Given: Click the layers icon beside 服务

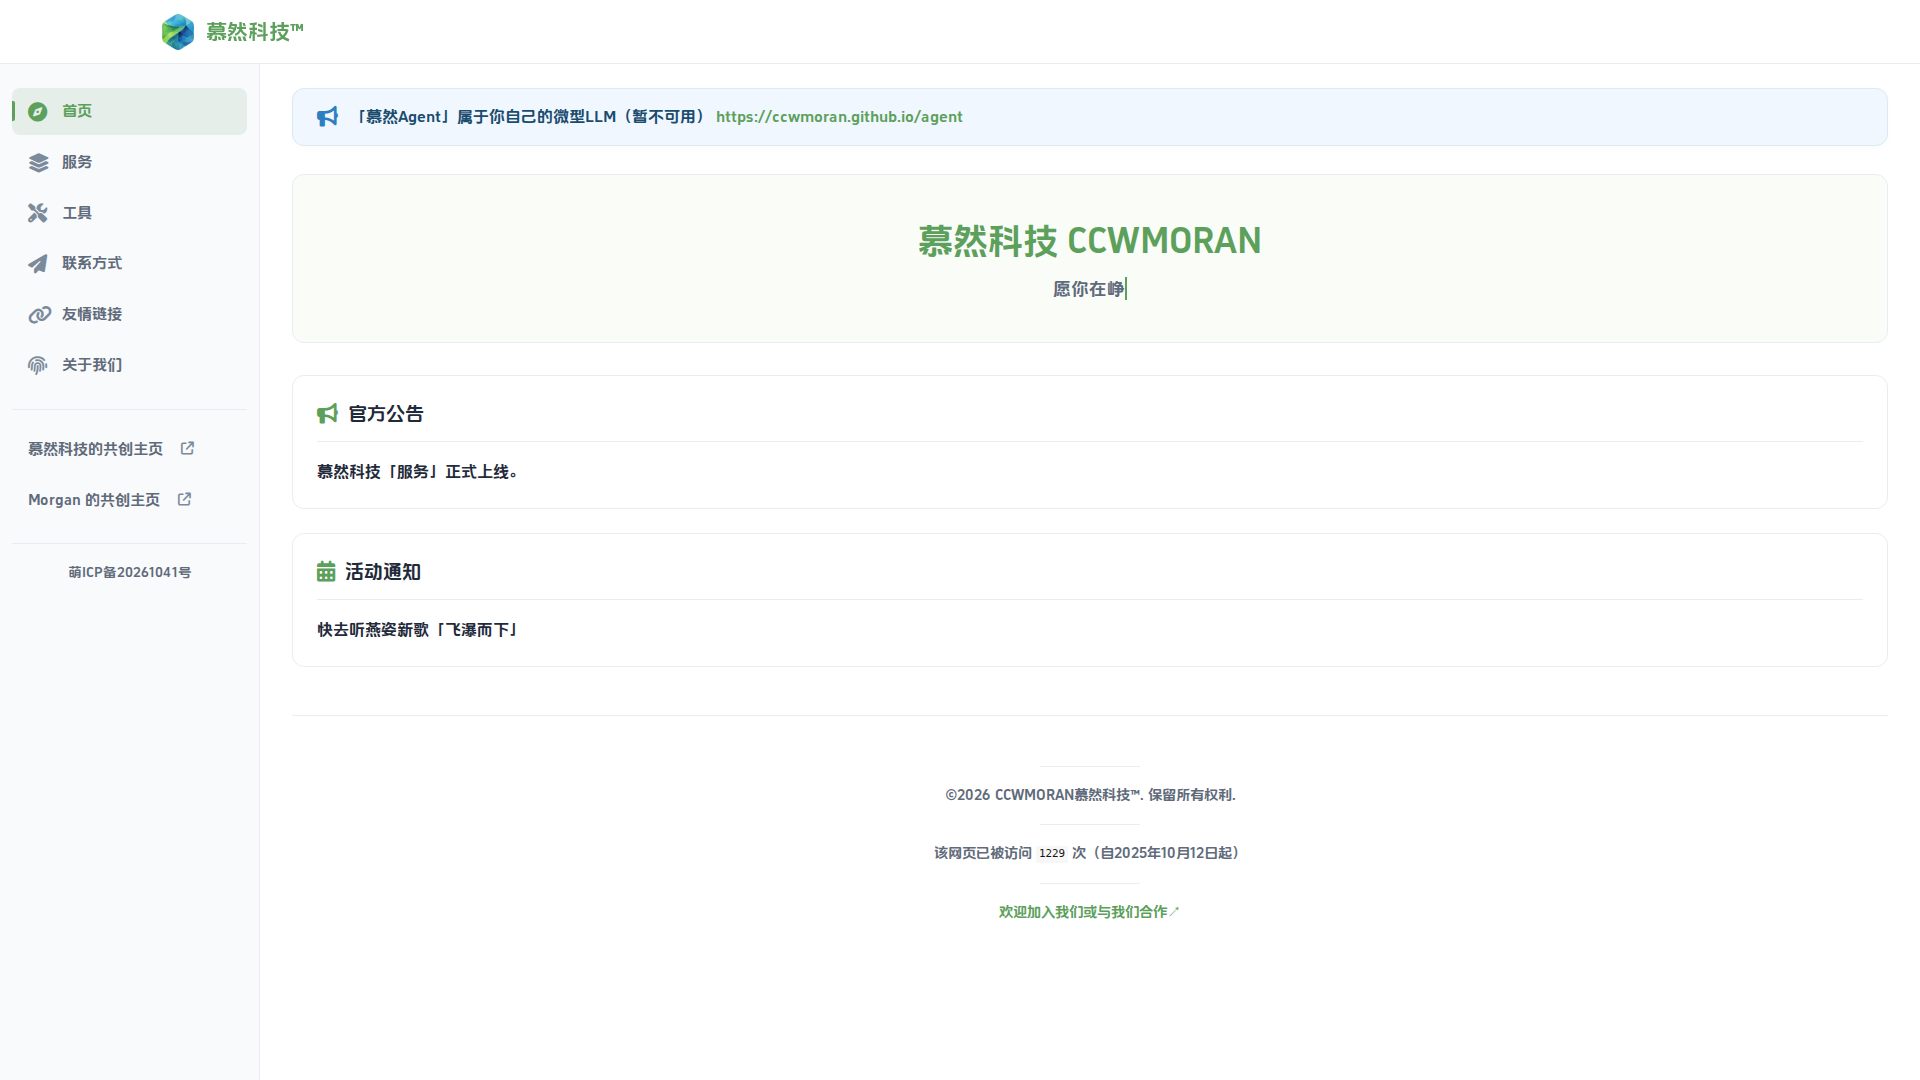Looking at the screenshot, I should click(38, 162).
